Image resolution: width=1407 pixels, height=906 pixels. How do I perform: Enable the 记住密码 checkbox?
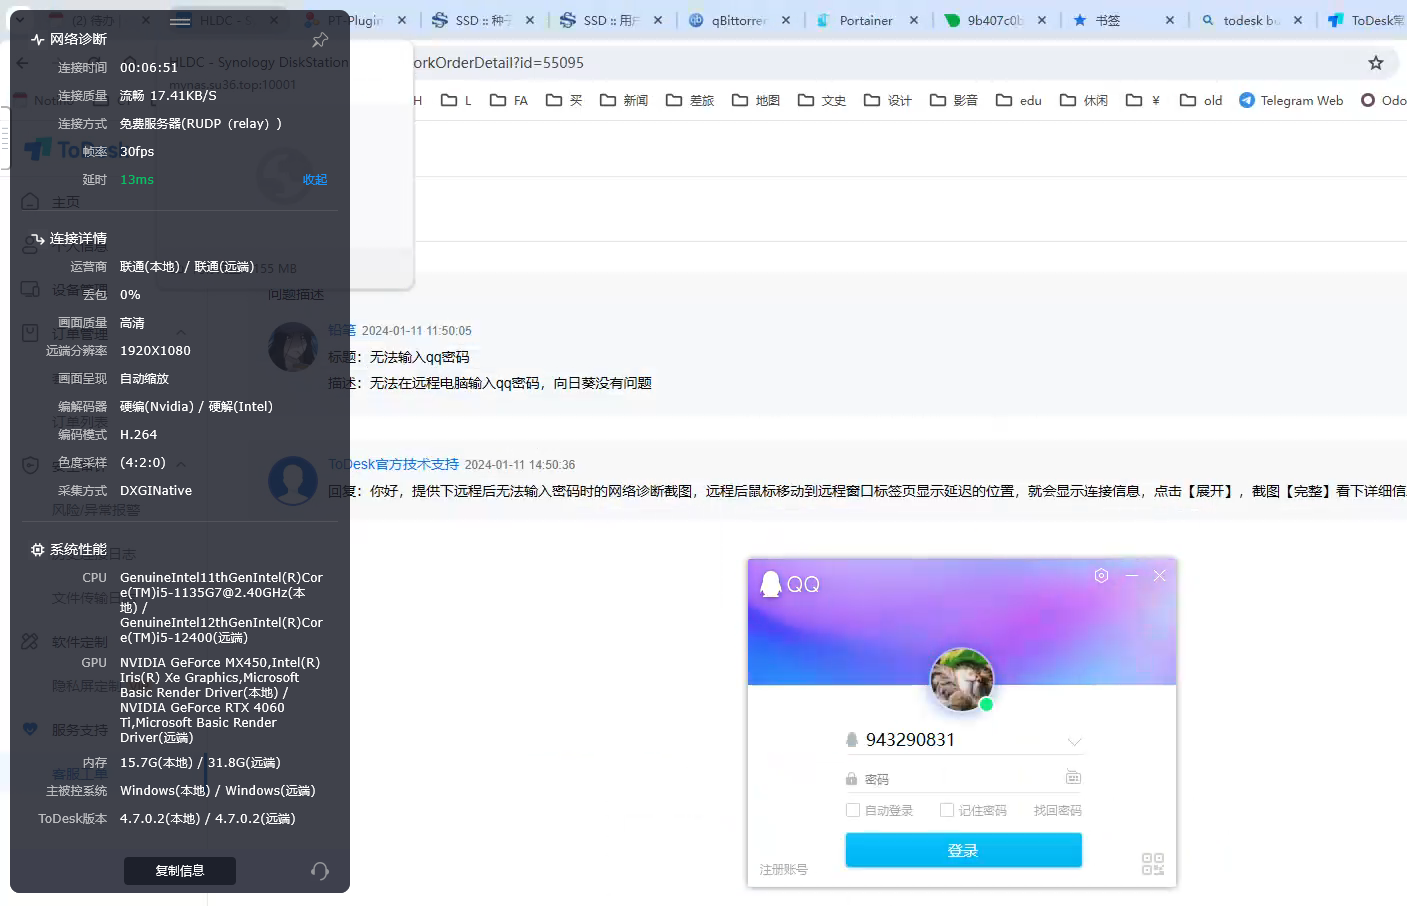947,810
